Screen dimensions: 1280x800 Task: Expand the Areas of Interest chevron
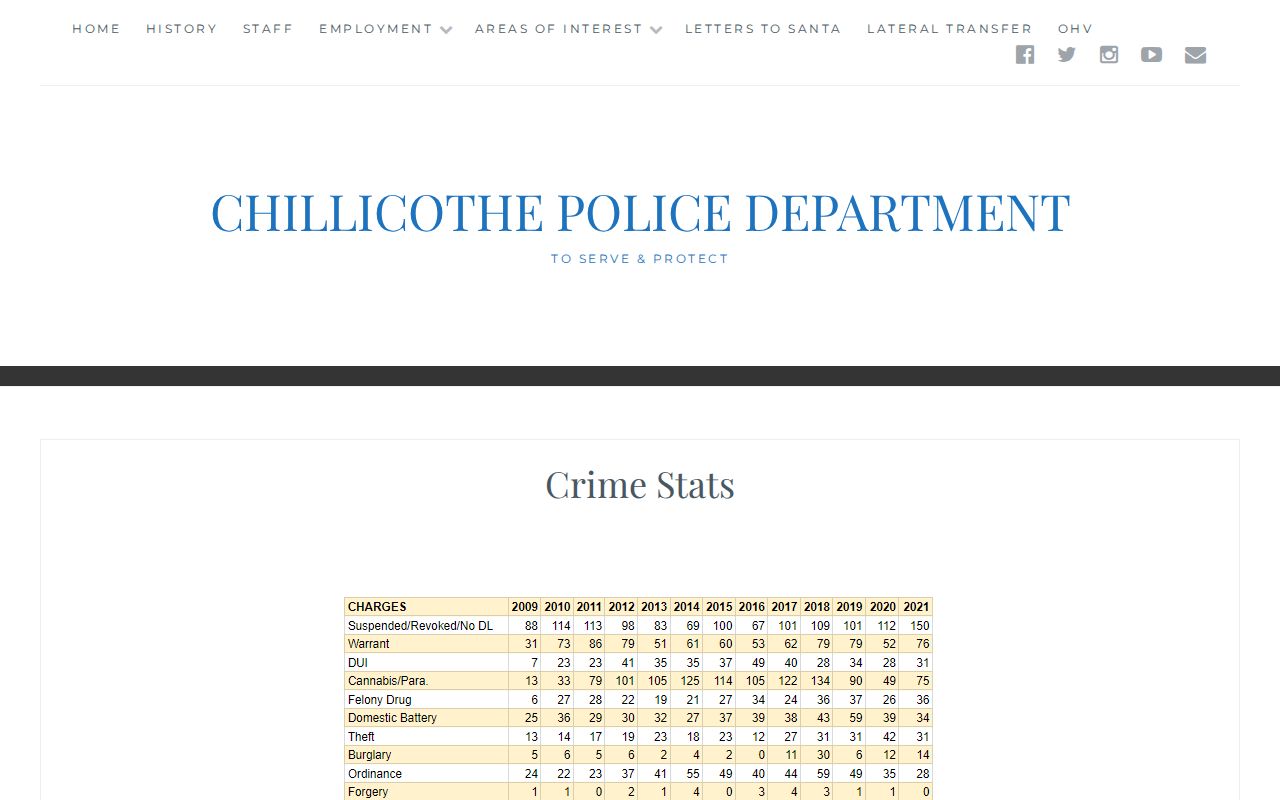(x=656, y=30)
